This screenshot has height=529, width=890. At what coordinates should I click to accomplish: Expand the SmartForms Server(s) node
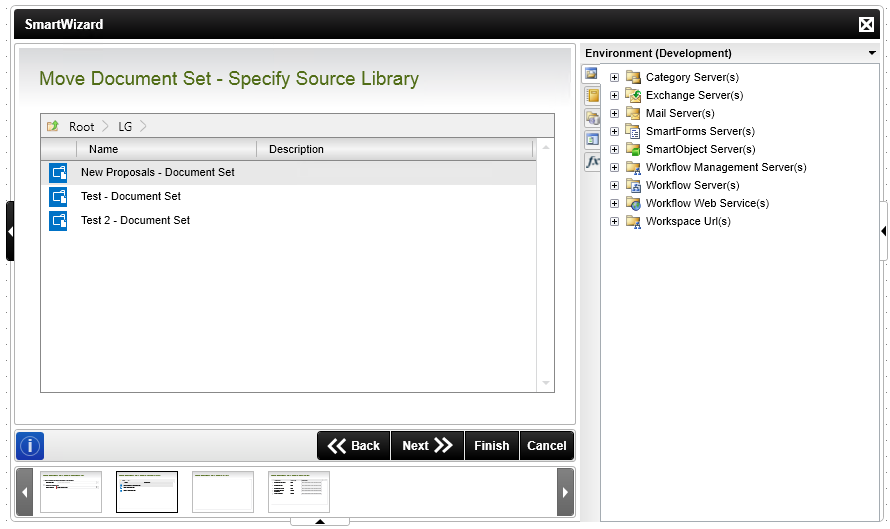pyautogui.click(x=614, y=131)
